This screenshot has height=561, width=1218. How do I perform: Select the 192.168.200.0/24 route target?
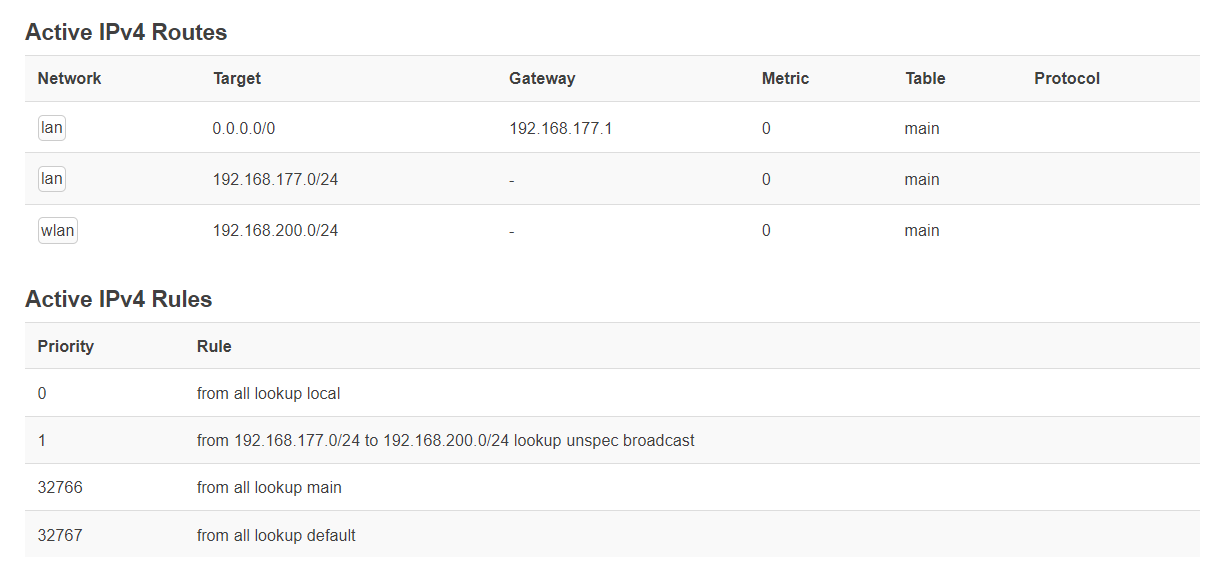[275, 230]
